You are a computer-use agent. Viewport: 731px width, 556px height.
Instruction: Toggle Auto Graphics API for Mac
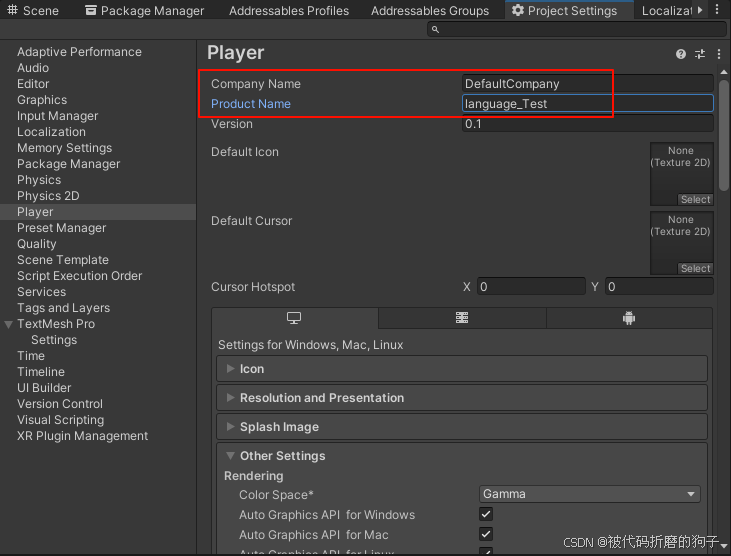click(x=486, y=535)
